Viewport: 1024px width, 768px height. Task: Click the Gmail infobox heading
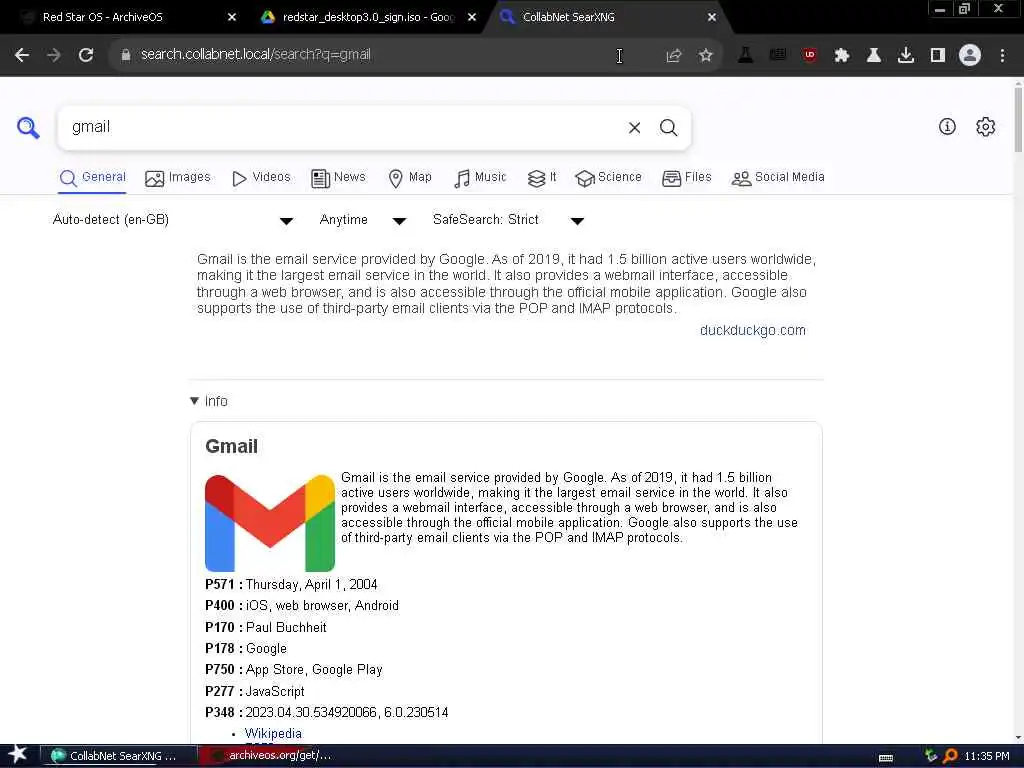(231, 447)
